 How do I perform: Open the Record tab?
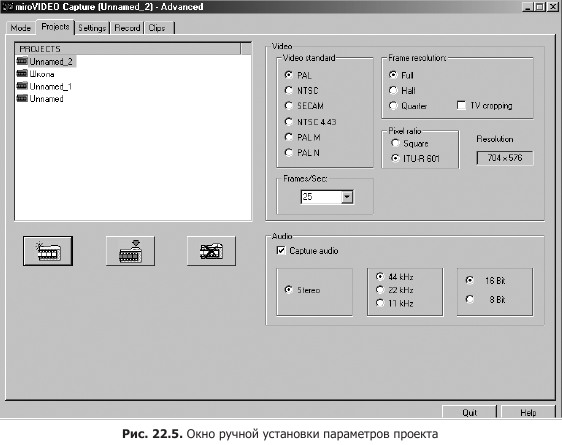(127, 28)
